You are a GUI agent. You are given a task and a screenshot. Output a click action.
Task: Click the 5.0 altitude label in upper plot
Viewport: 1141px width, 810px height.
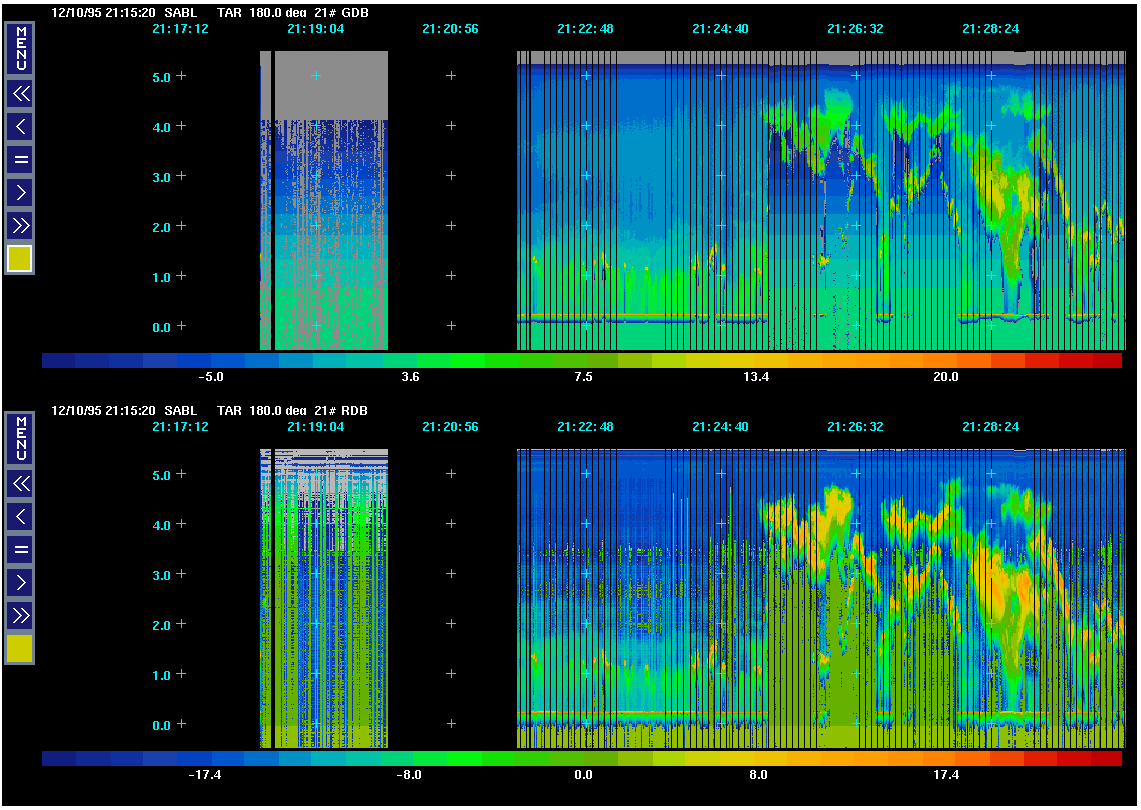coord(161,76)
